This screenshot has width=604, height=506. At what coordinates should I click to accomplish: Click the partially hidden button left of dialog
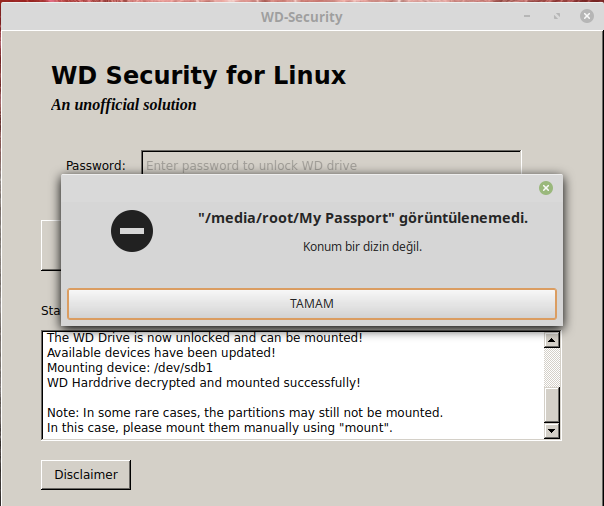(x=51, y=245)
